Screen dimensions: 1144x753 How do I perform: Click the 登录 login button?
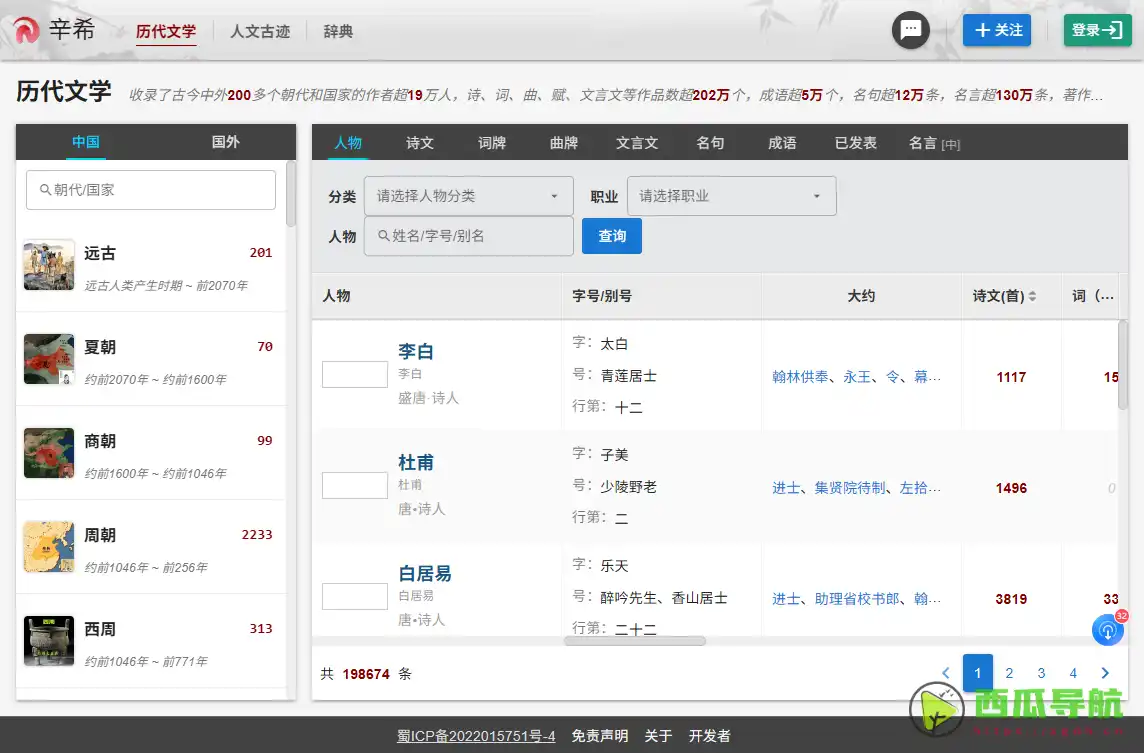click(1097, 30)
